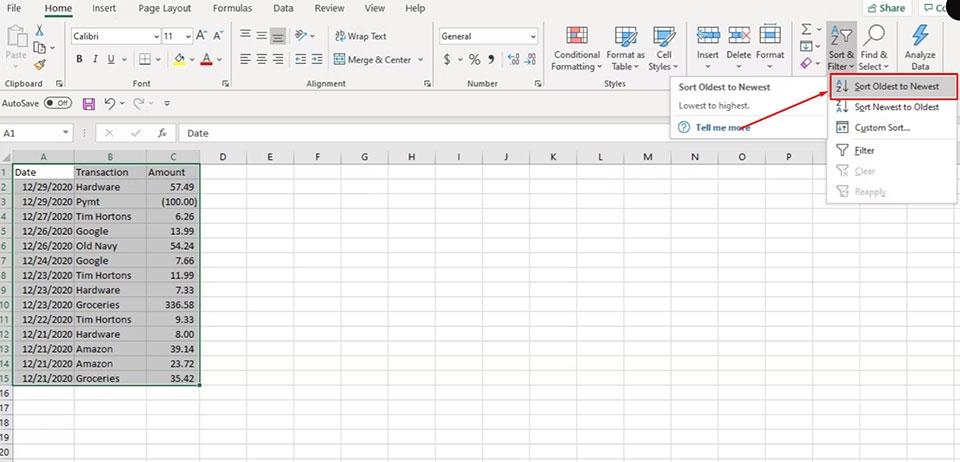
Task: Toggle AutoSave switch
Action: click(57, 103)
